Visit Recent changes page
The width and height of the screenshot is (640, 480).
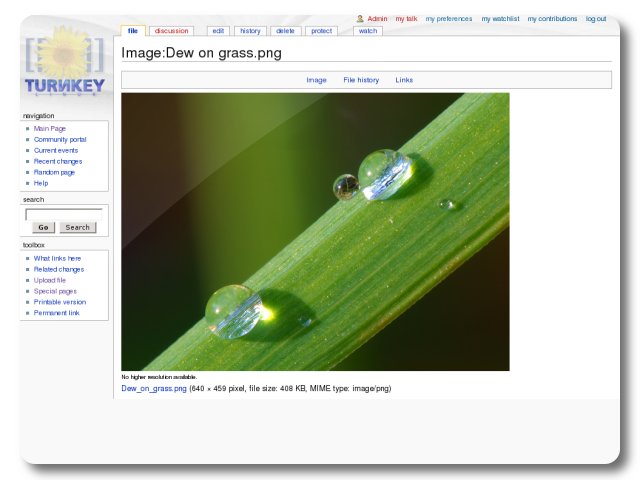[x=58, y=161]
